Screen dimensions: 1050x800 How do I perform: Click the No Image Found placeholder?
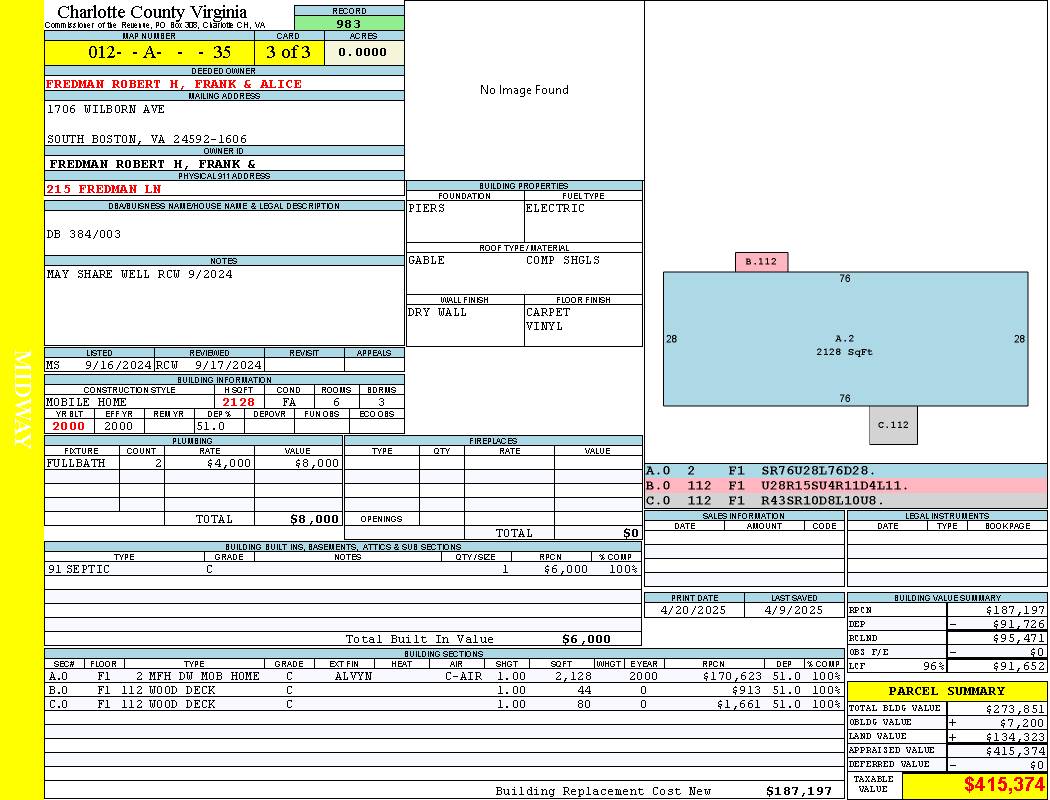[x=524, y=90]
